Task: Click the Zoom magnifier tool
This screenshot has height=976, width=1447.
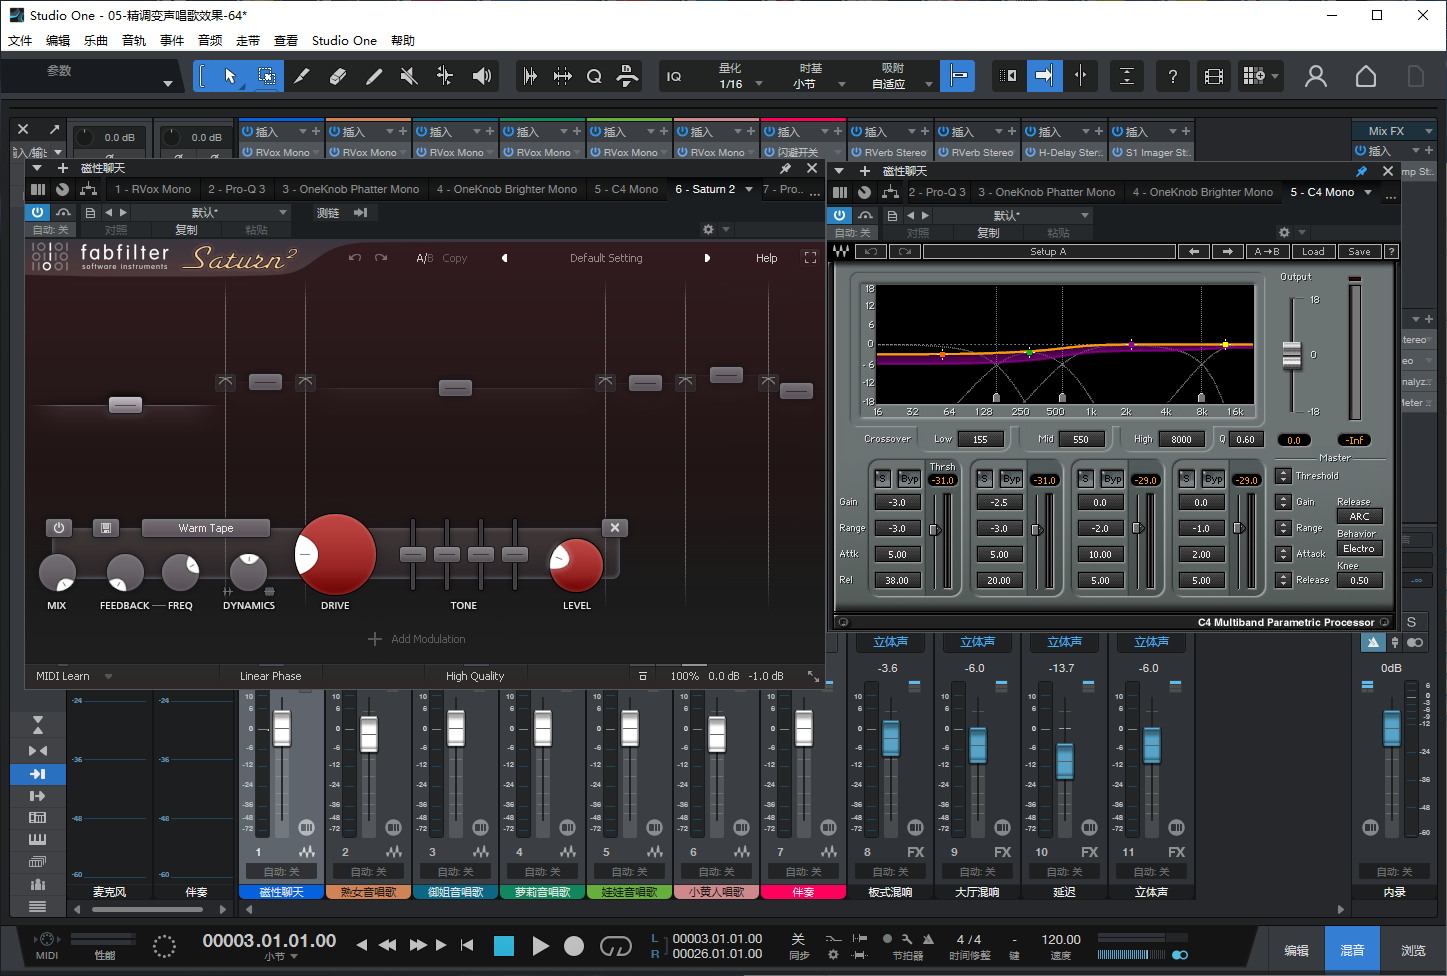Action: click(x=593, y=76)
